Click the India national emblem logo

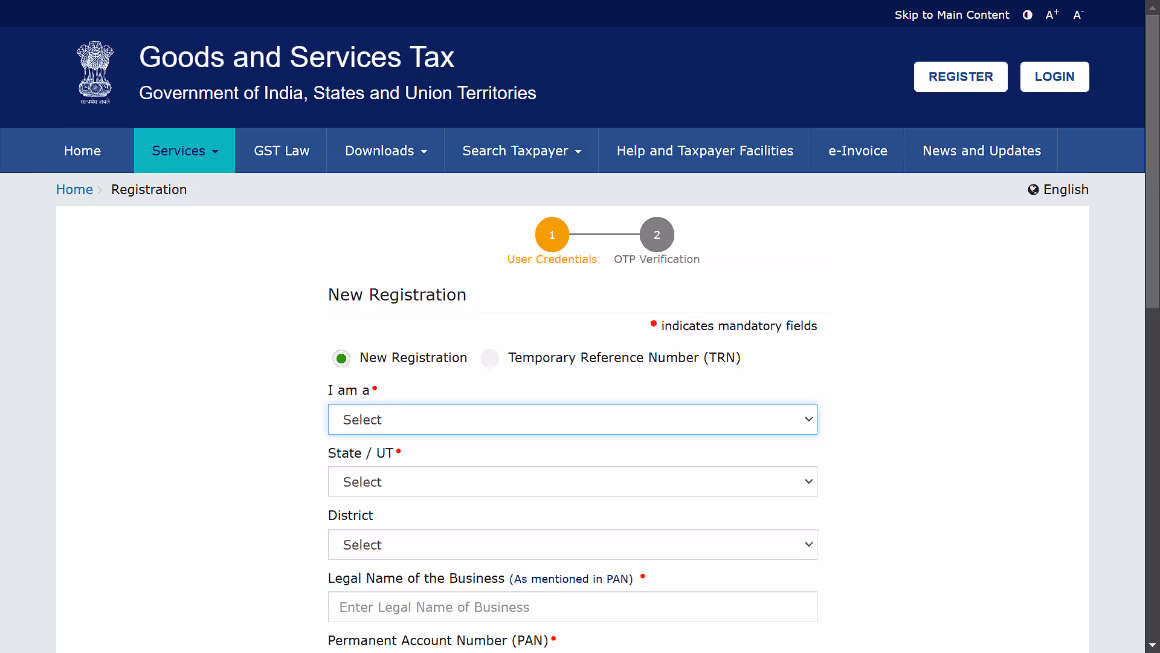95,72
